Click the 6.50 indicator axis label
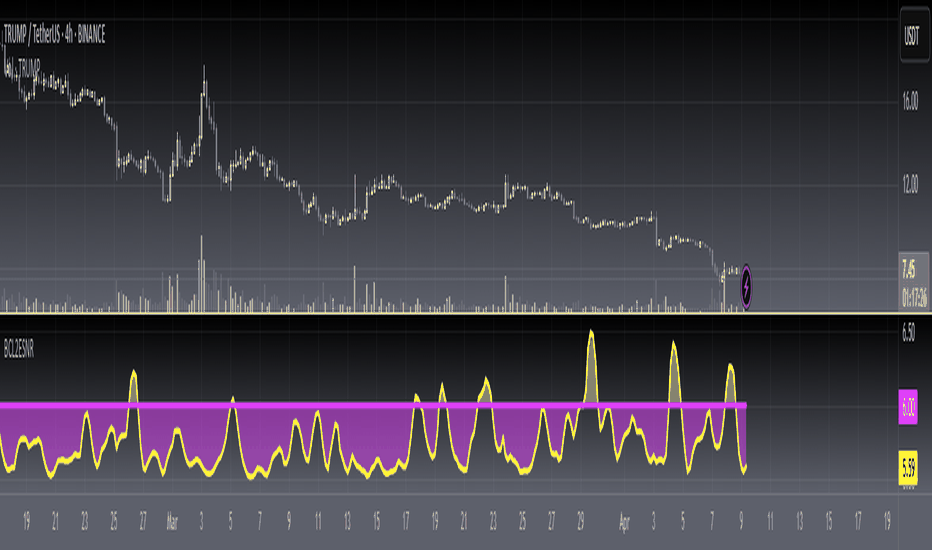Screen dimensions: 932x550 [909, 332]
